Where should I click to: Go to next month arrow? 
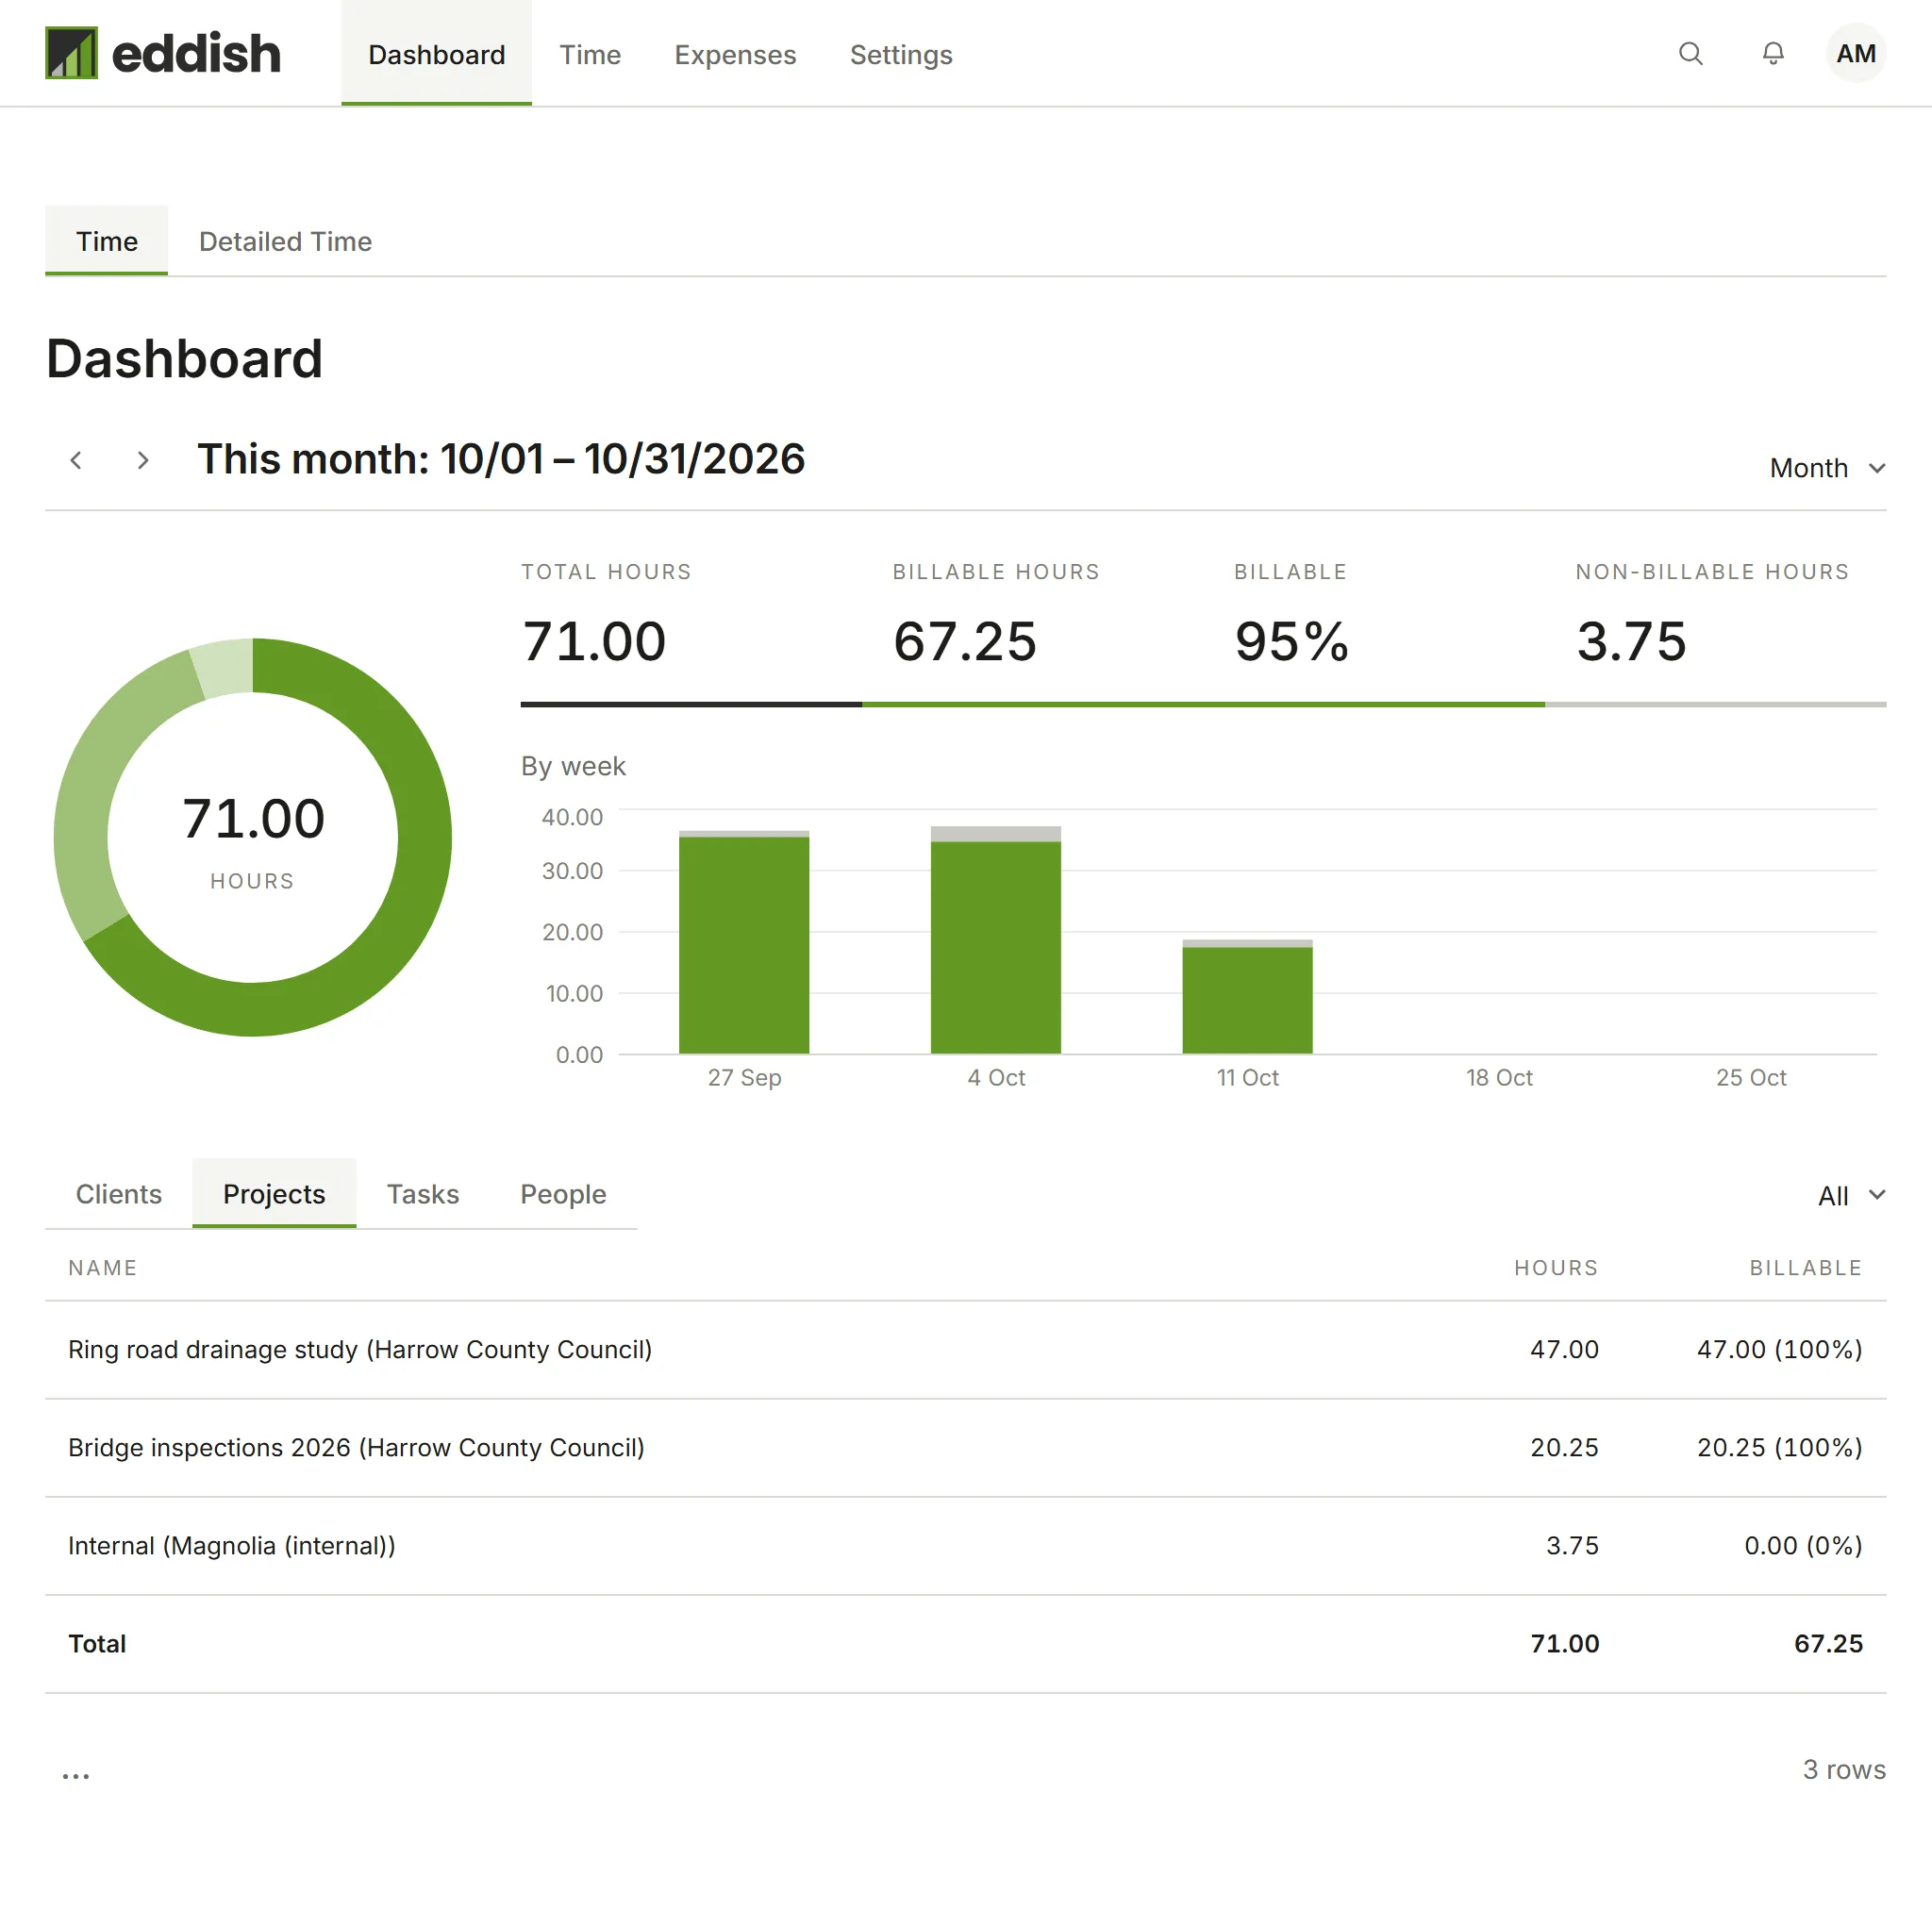(143, 460)
